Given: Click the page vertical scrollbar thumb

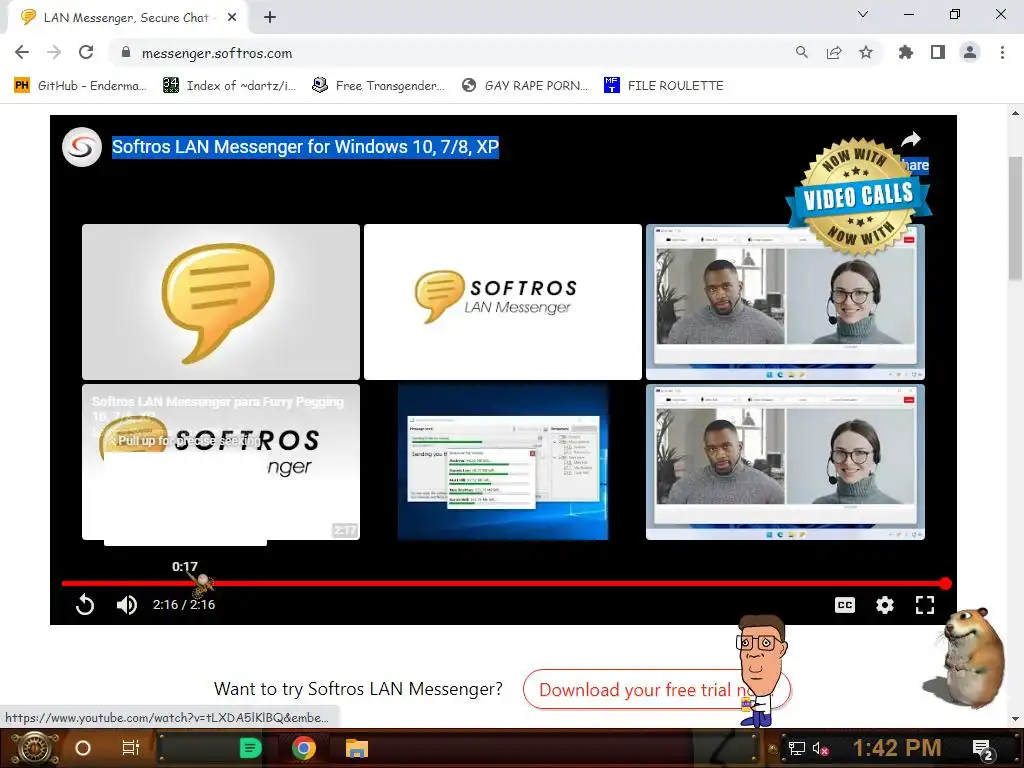Looking at the screenshot, I should 1016,218.
